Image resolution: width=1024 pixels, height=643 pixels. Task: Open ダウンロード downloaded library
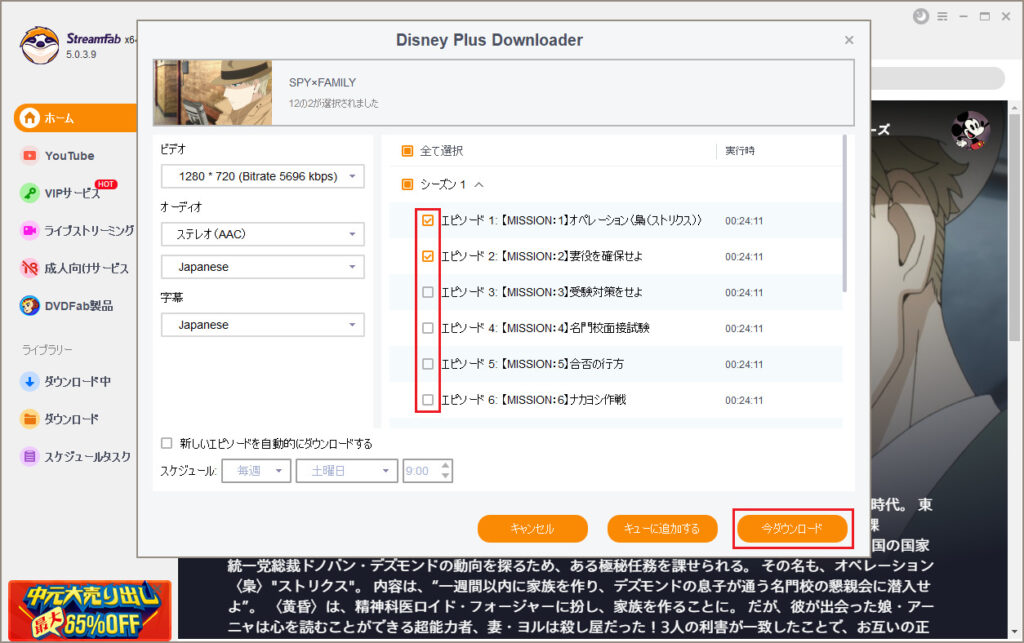pyautogui.click(x=71, y=419)
